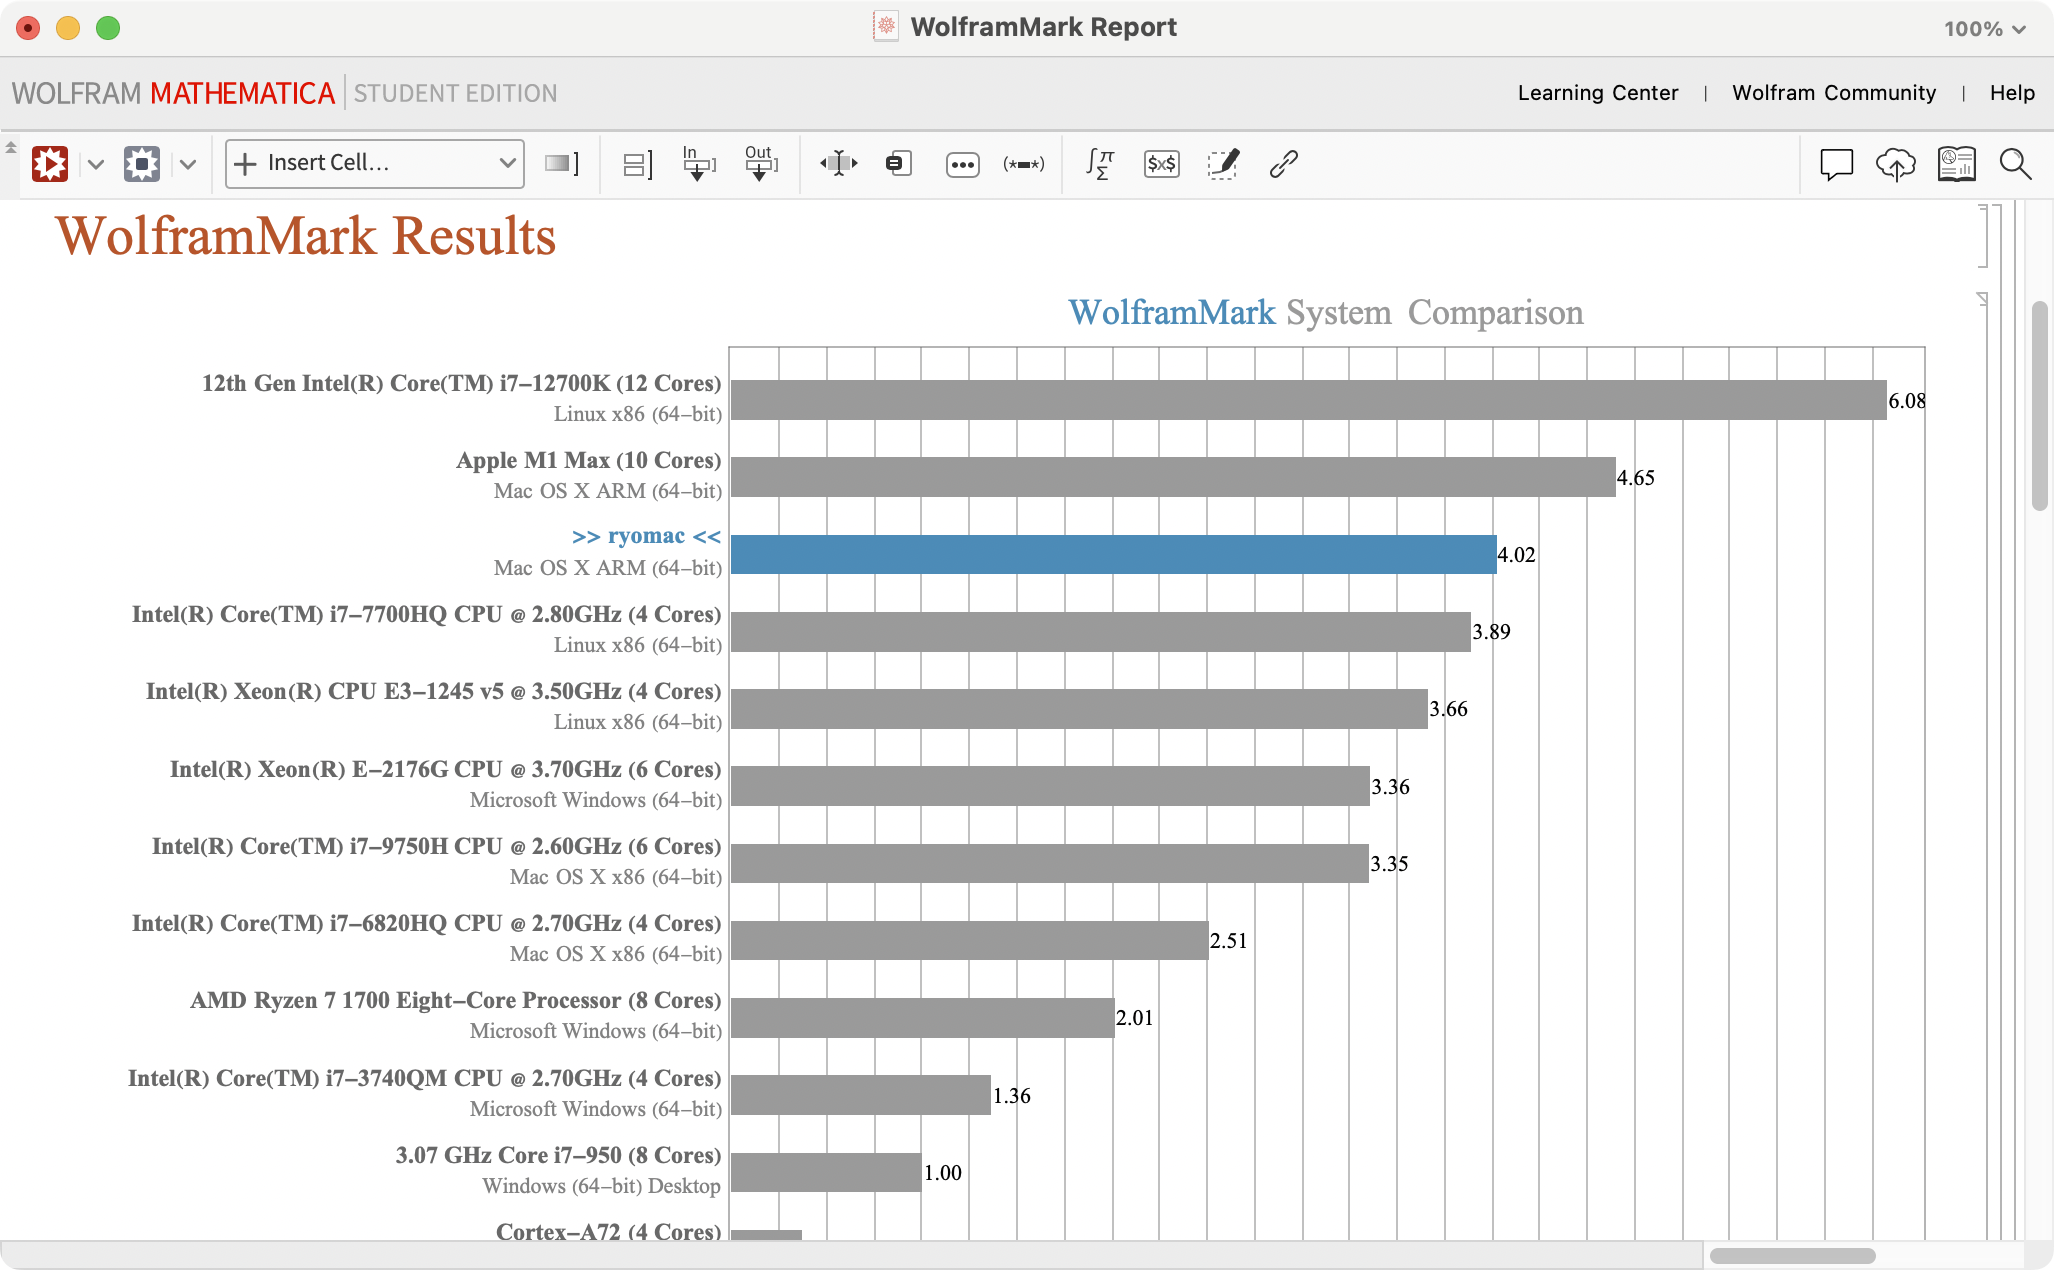2054x1270 pixels.
Task: Select the title cell bracket at the right edge
Action: (1983, 236)
